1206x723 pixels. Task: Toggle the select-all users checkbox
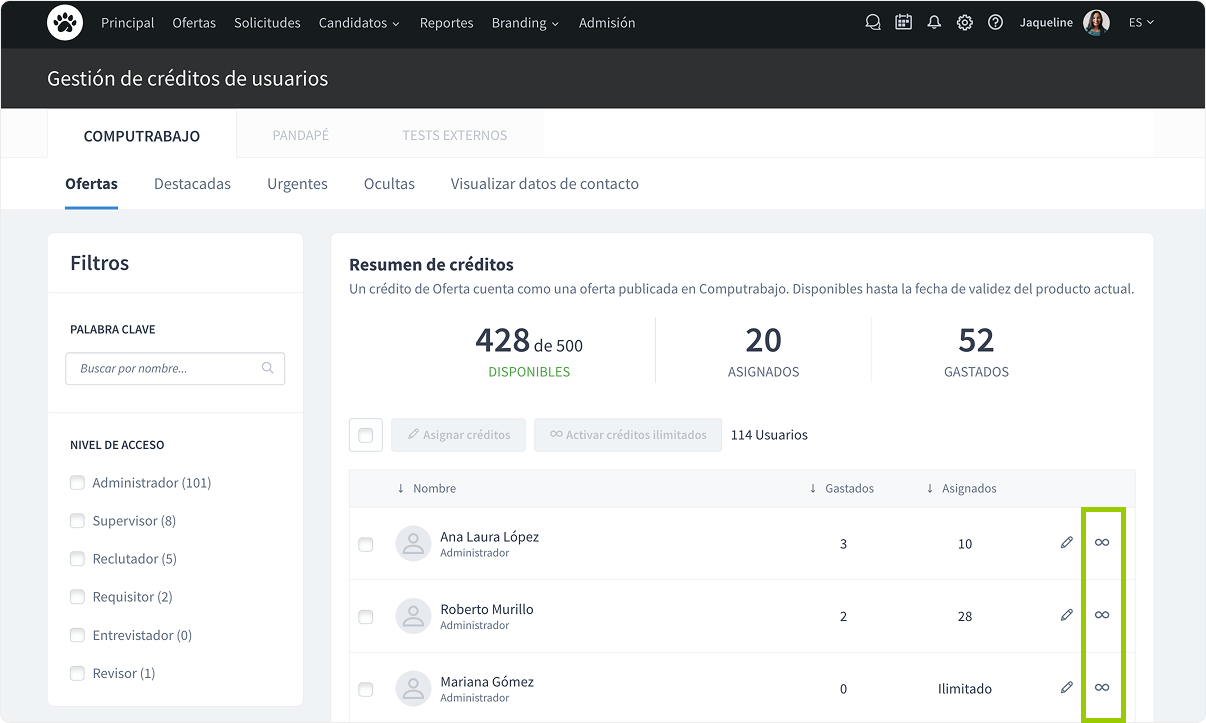click(366, 435)
